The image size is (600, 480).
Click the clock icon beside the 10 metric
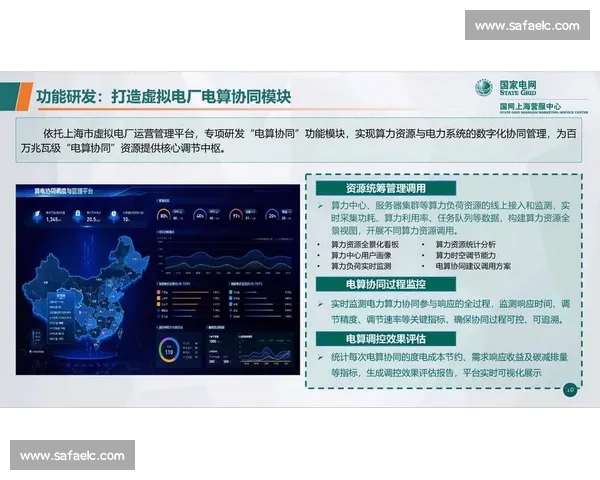click(114, 217)
